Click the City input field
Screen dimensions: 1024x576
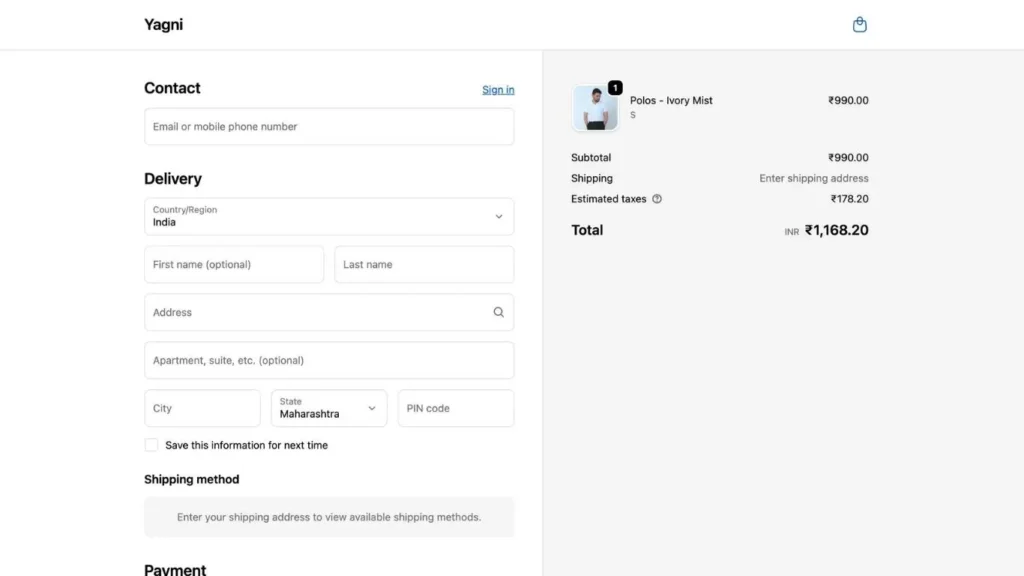(202, 408)
